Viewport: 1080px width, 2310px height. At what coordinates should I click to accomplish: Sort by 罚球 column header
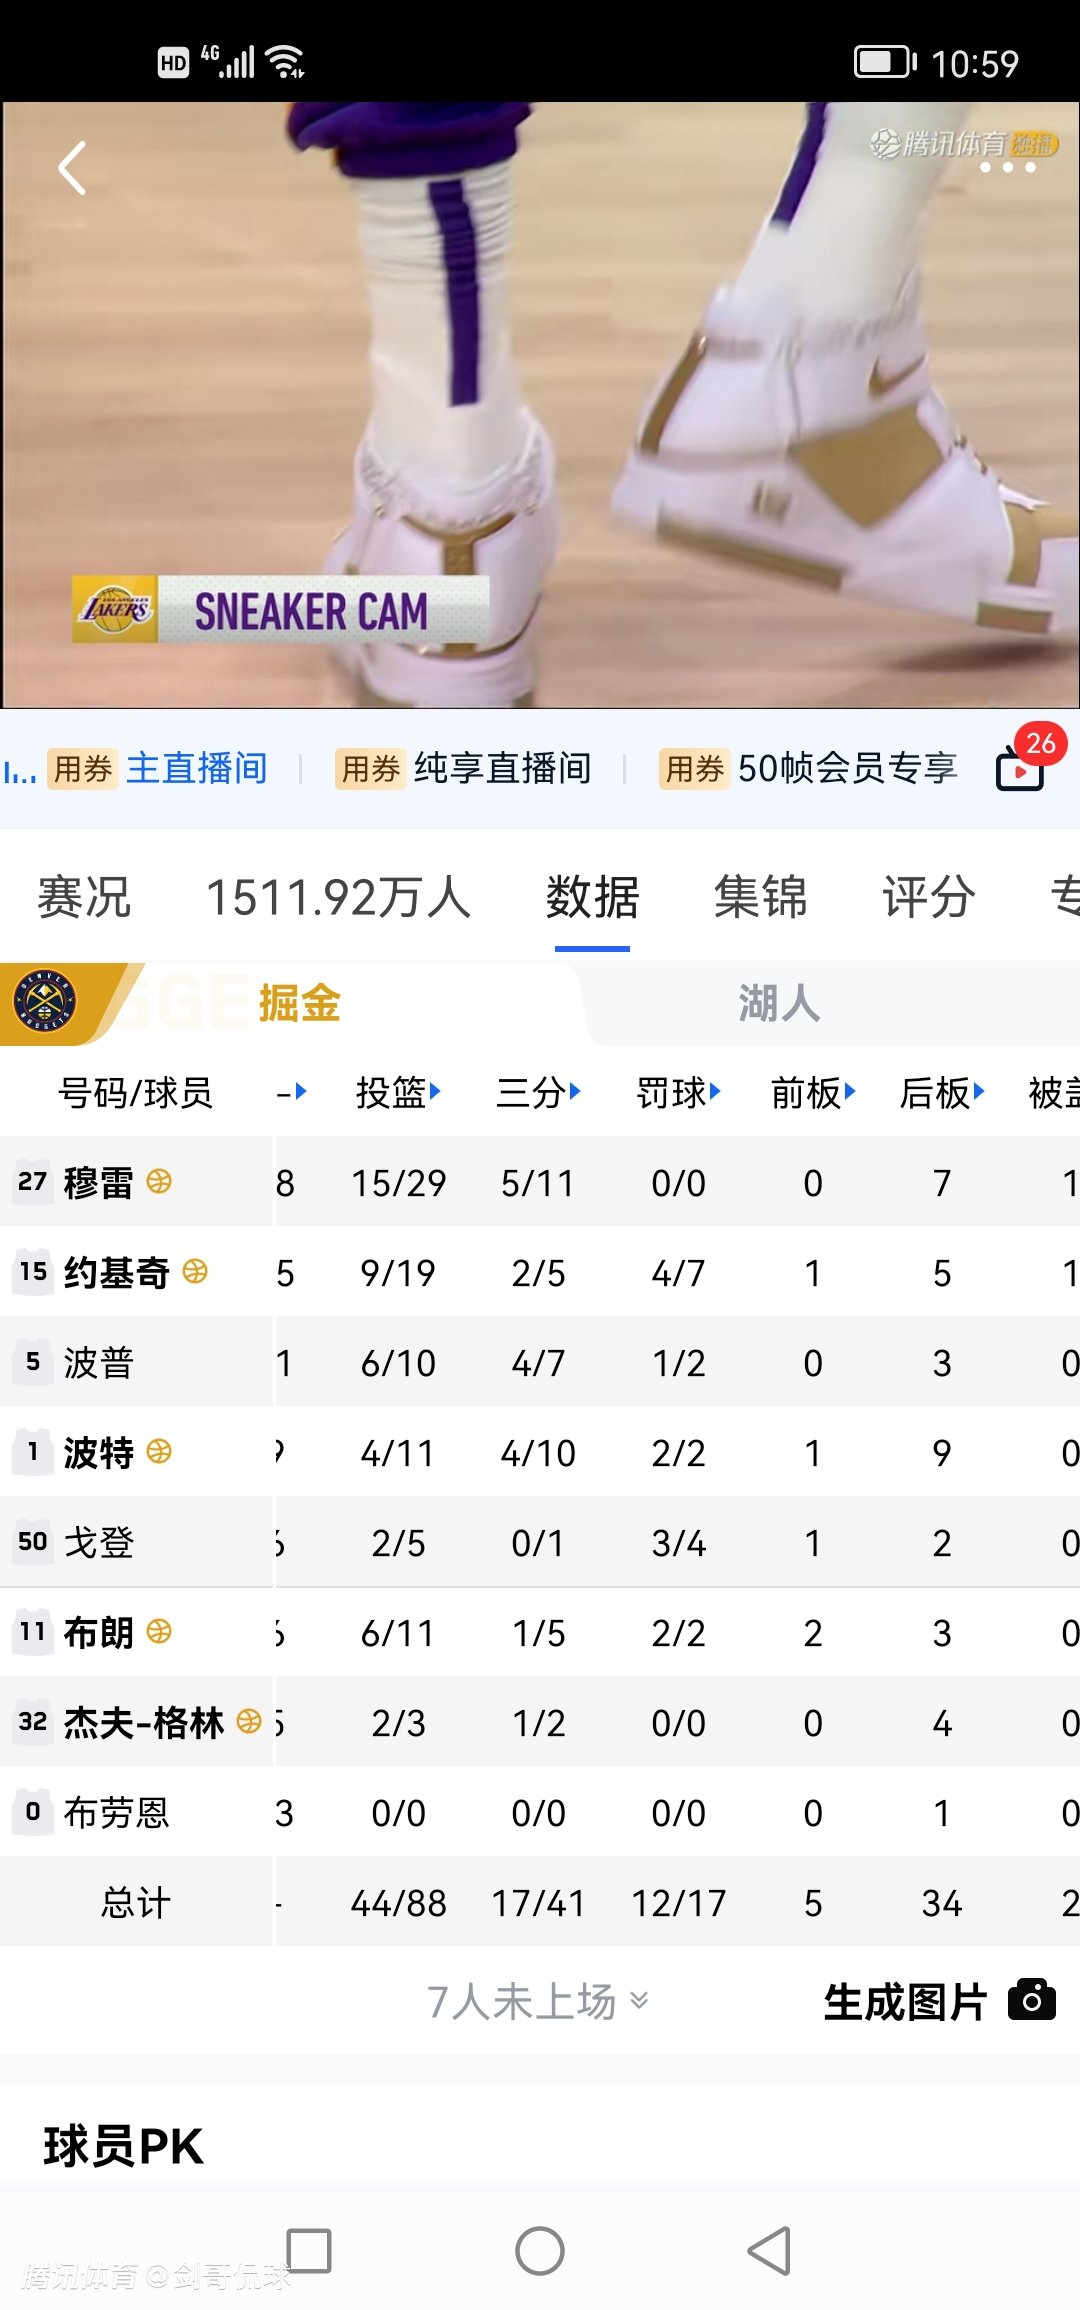tap(678, 1093)
